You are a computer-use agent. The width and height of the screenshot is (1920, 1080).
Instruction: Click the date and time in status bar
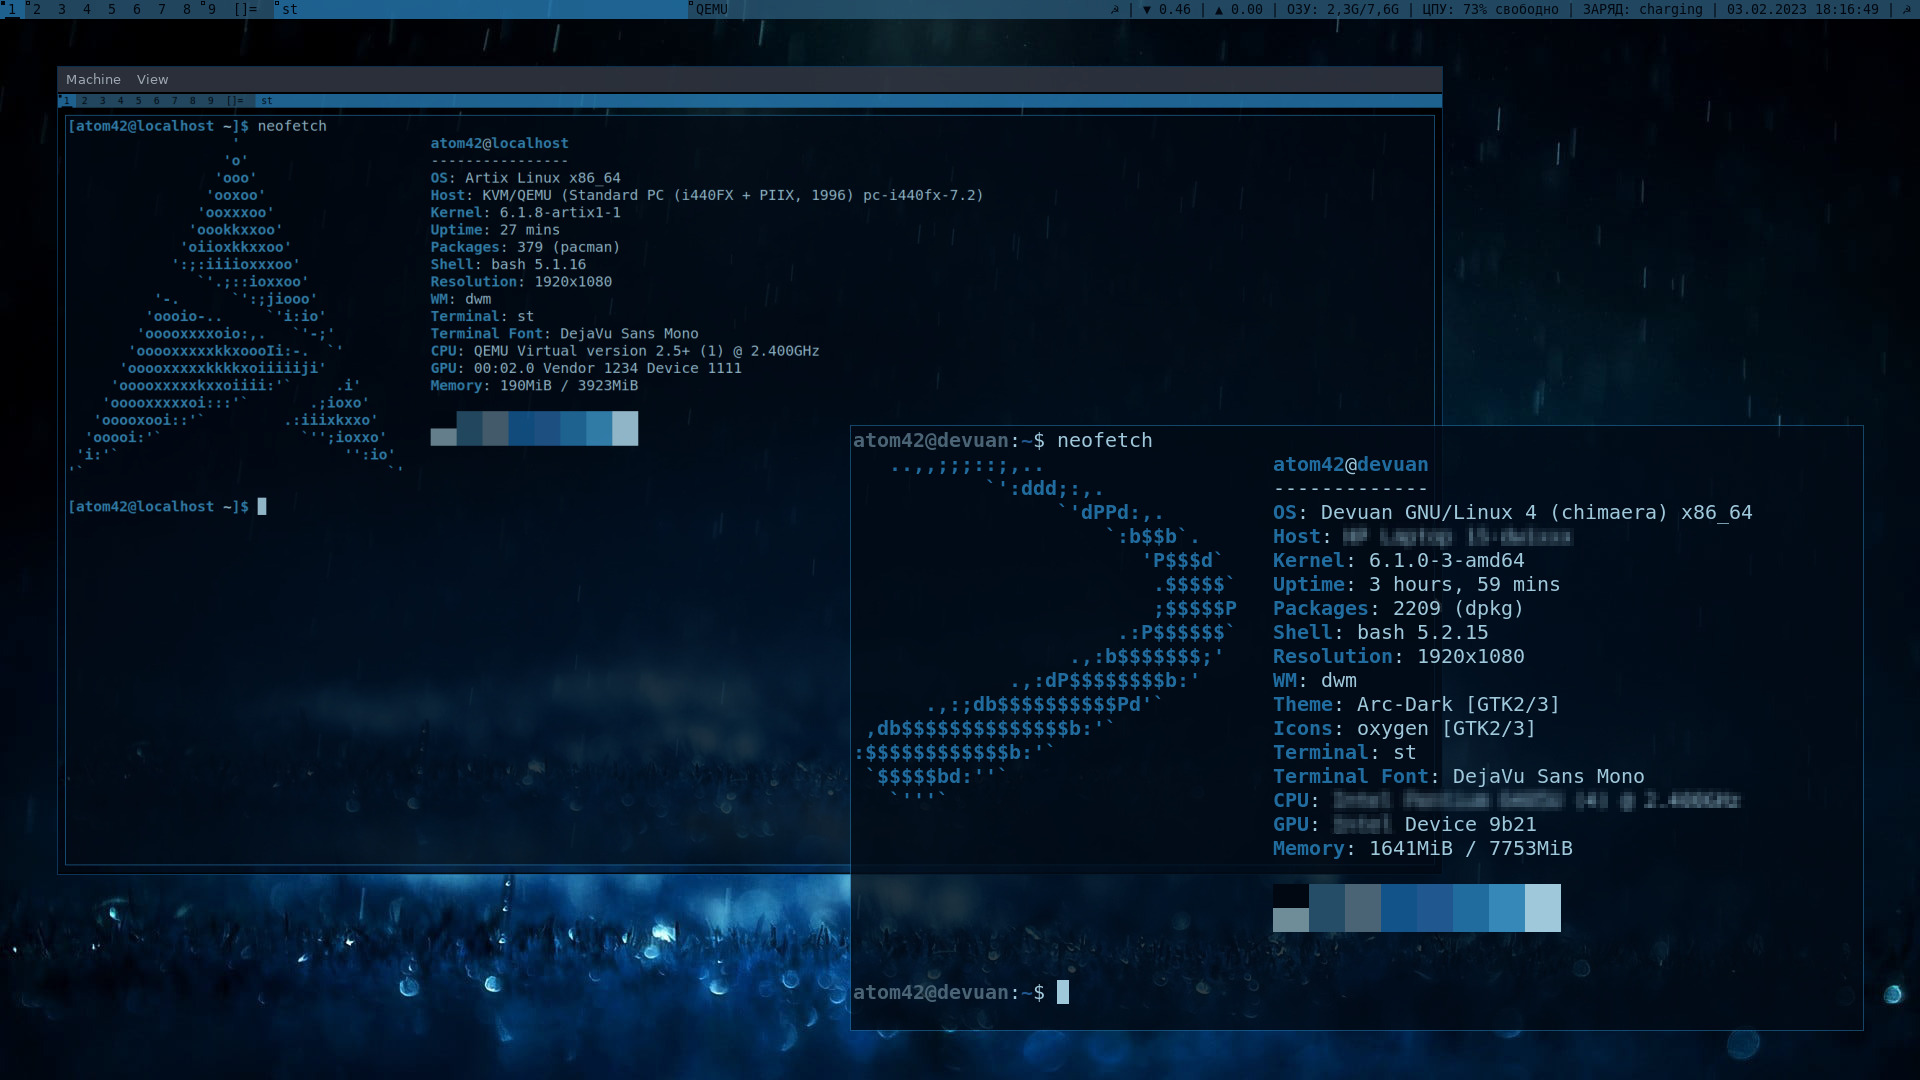click(x=1802, y=9)
